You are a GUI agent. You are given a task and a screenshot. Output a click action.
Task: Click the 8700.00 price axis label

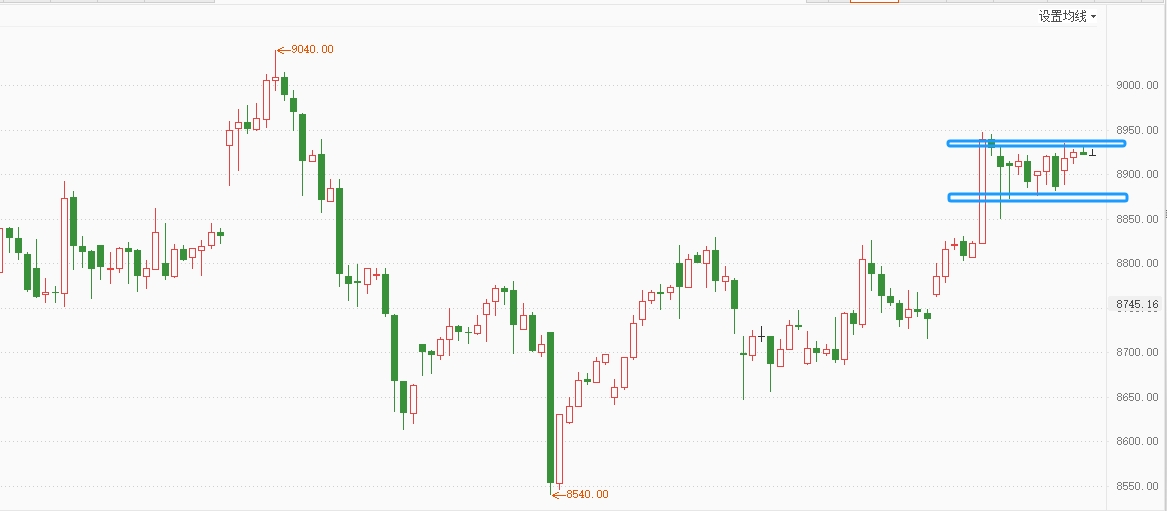[1138, 352]
